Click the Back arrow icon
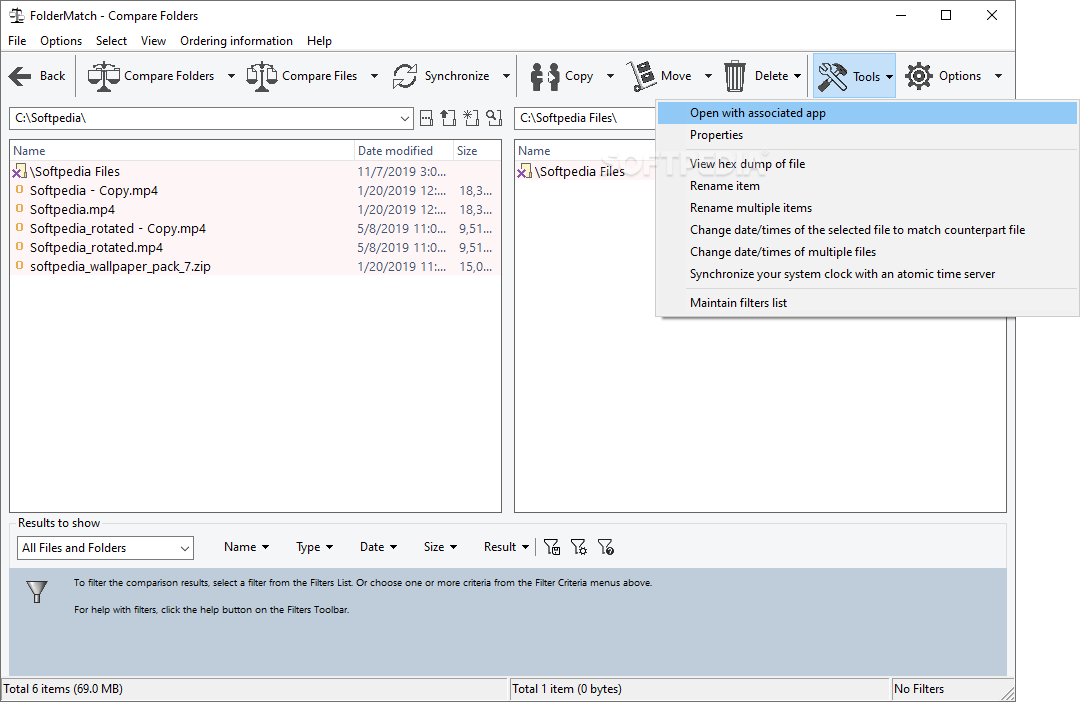 [20, 76]
